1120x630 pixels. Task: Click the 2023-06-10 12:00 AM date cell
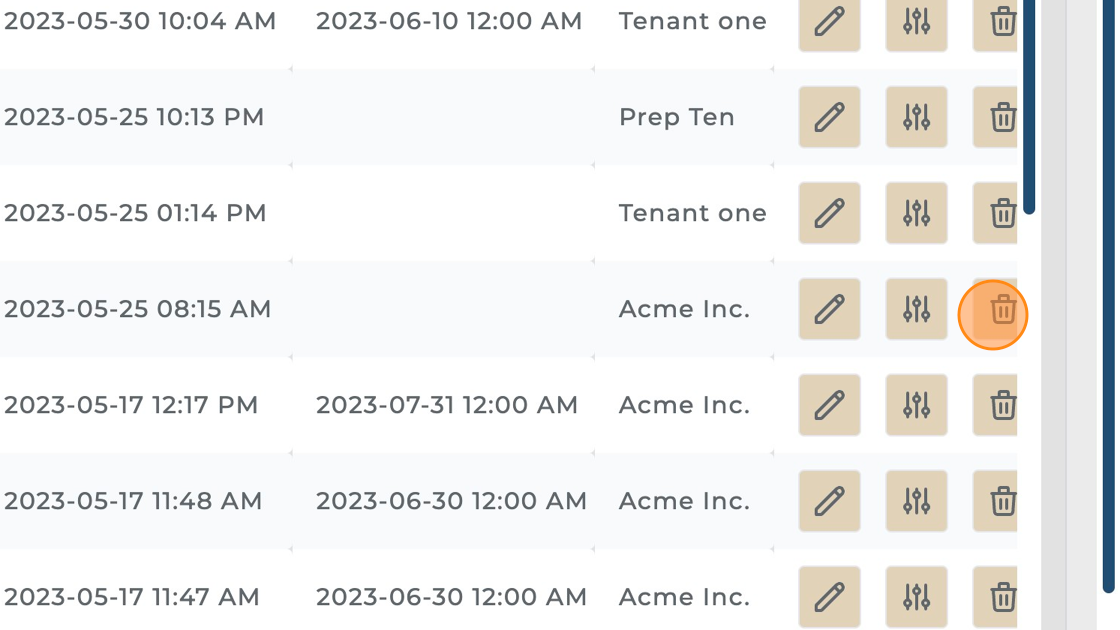point(449,21)
